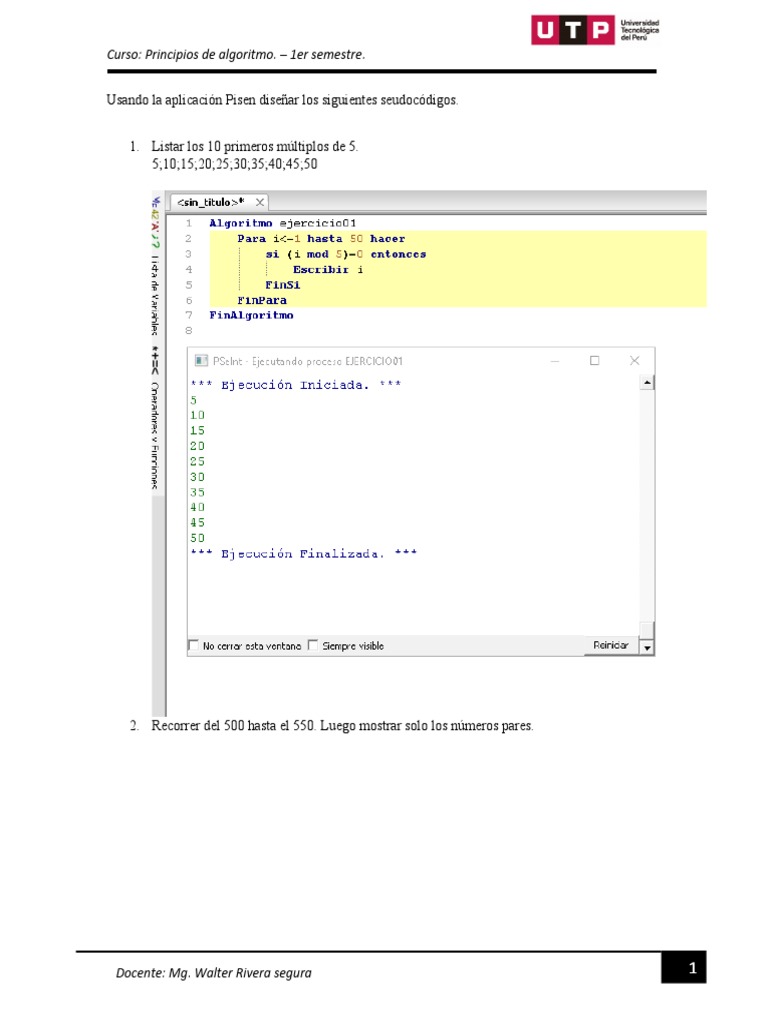The height and width of the screenshot is (1024, 768).
Task: Click the 'Ejecución Finalizada' console message
Action: click(303, 554)
